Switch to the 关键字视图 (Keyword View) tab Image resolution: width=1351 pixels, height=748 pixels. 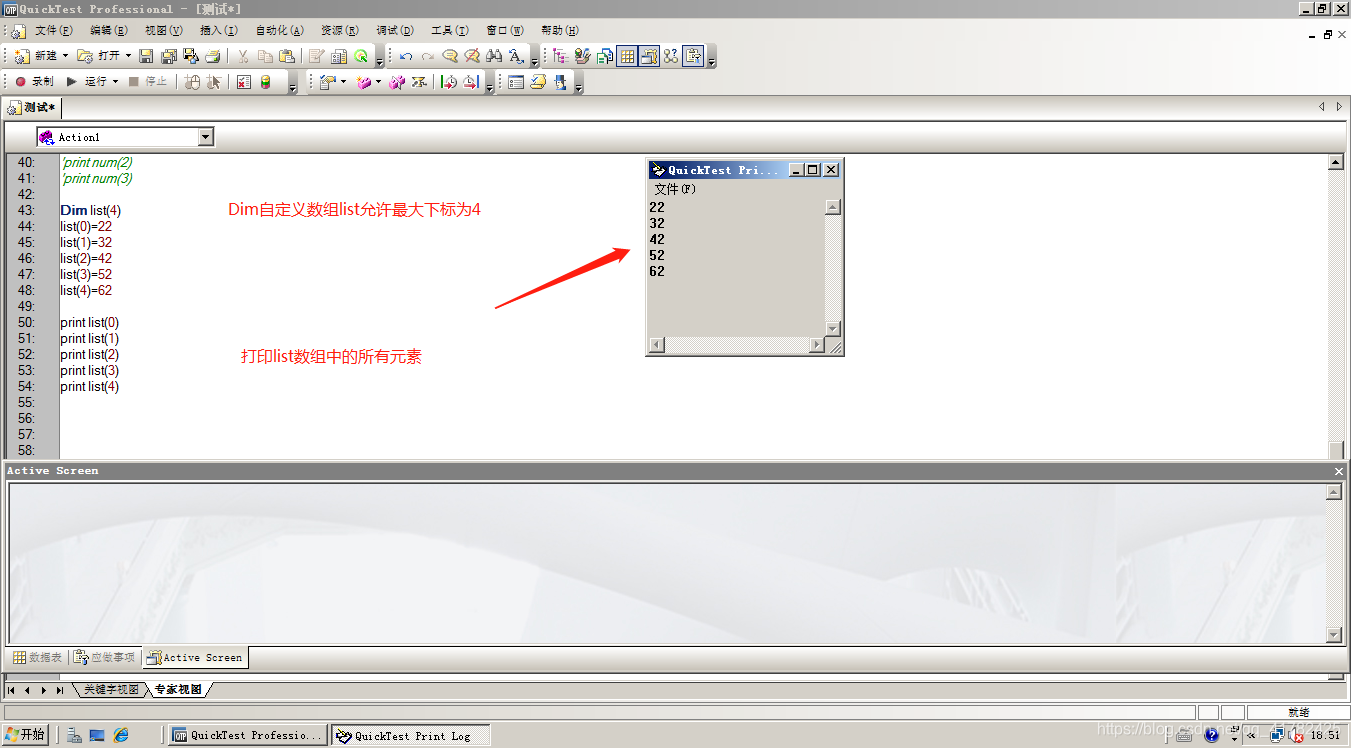pyautogui.click(x=111, y=690)
